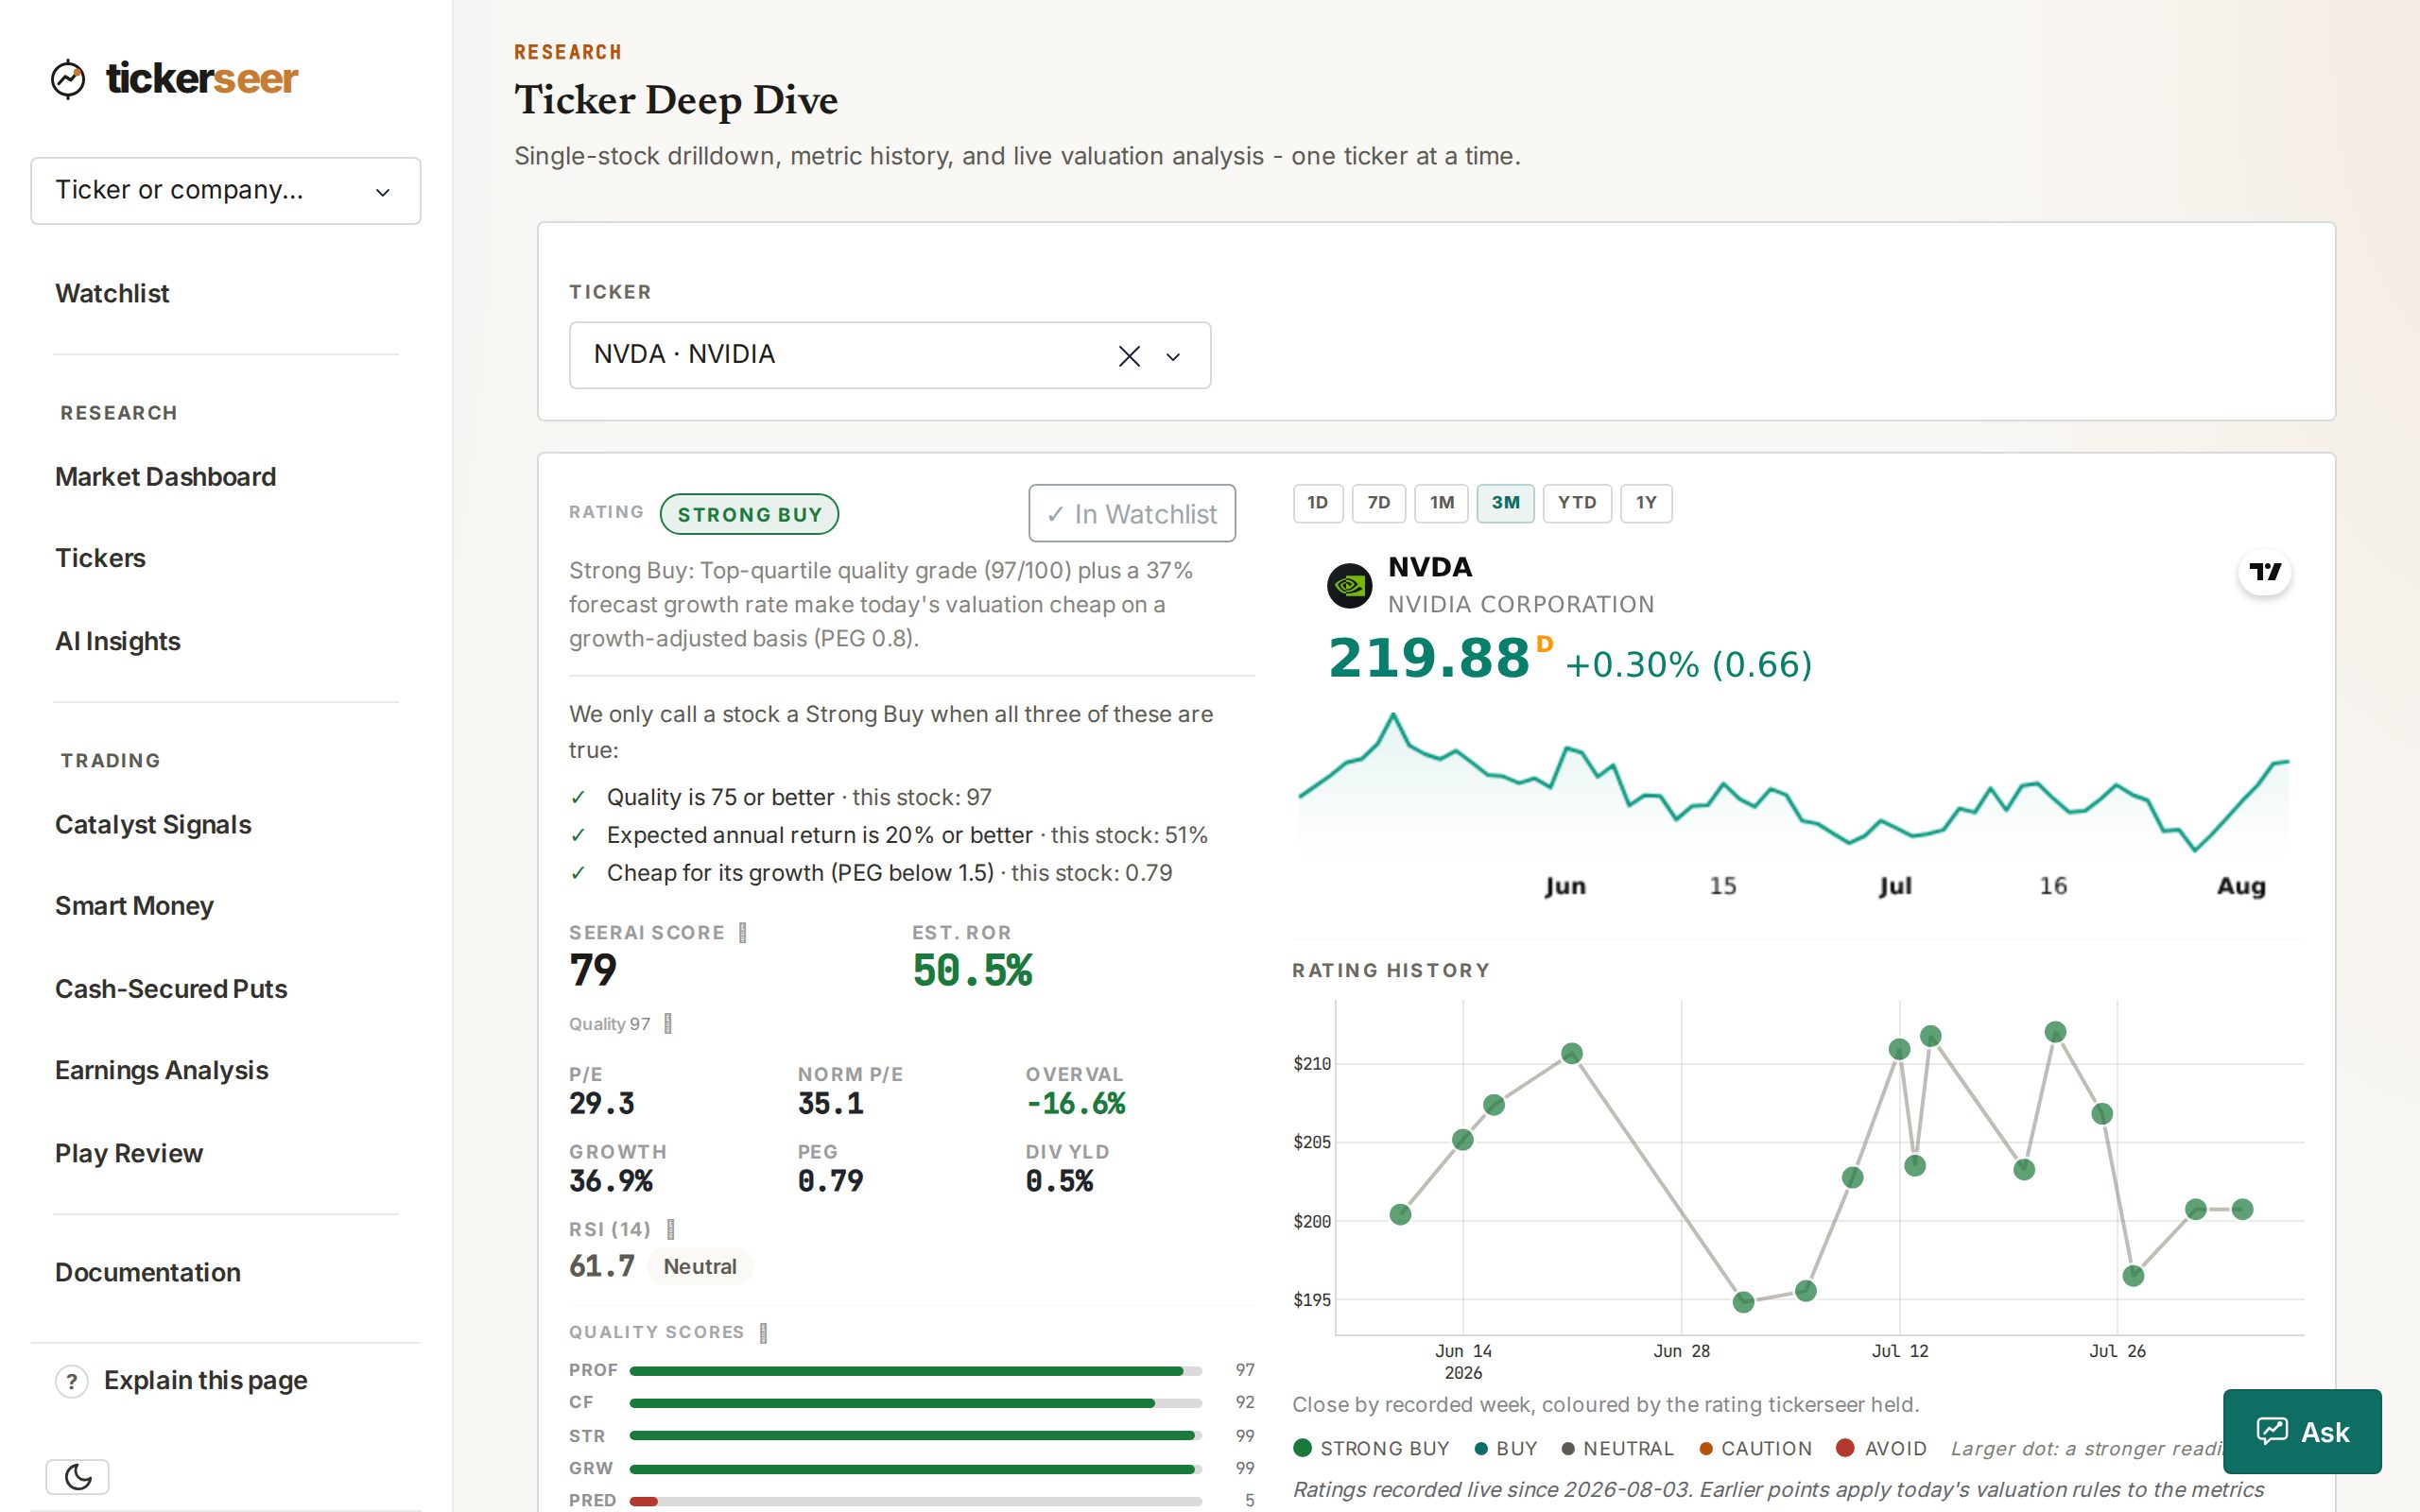Click the STRONG BUY legend swatch
This screenshot has height=1512, width=2420.
click(1302, 1448)
